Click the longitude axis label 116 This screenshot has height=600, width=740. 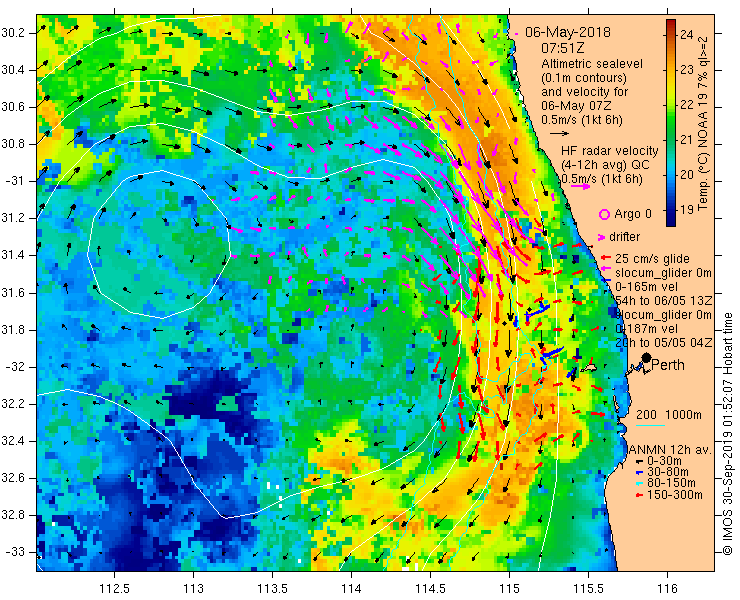pyautogui.click(x=667, y=588)
